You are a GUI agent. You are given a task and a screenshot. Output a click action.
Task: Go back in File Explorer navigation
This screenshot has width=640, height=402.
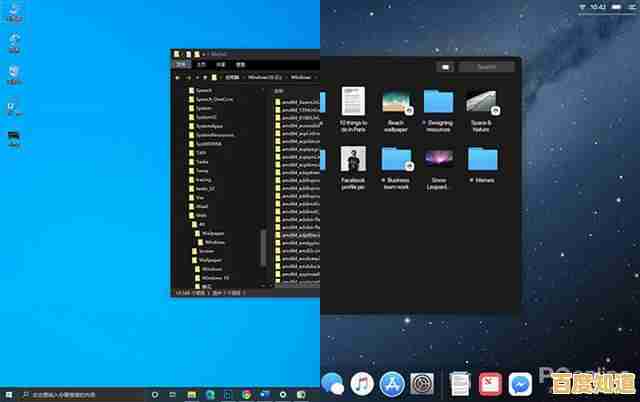click(178, 78)
